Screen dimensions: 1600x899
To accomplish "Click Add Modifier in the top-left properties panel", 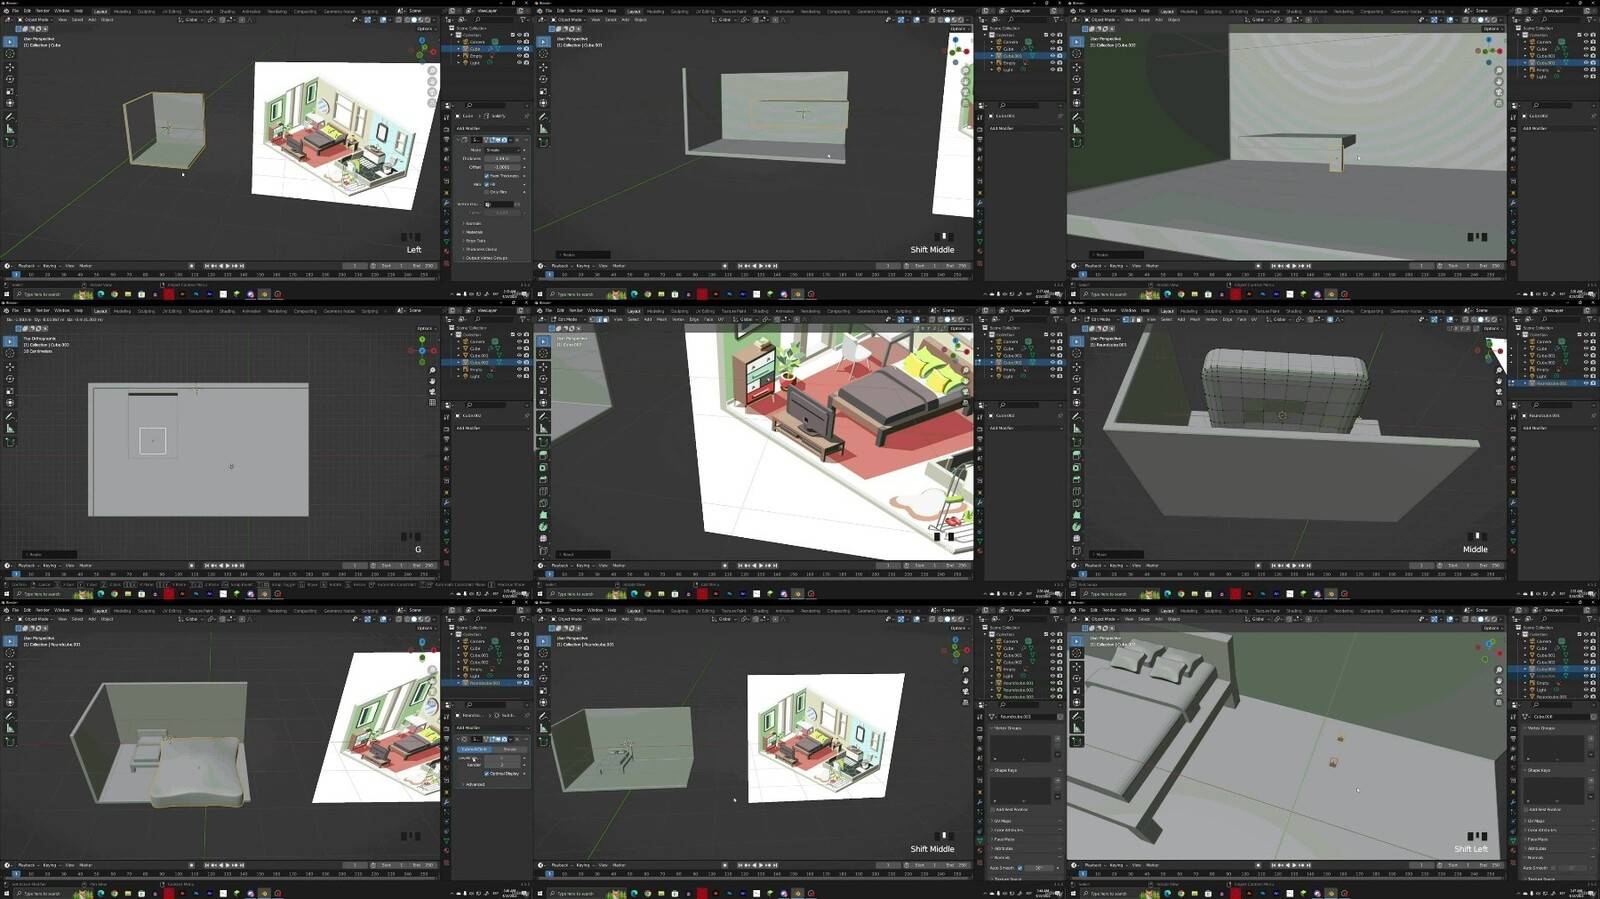I will coord(470,128).
